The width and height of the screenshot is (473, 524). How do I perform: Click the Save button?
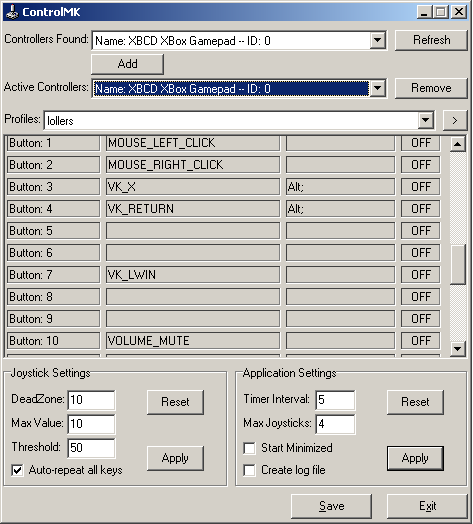tap(331, 506)
